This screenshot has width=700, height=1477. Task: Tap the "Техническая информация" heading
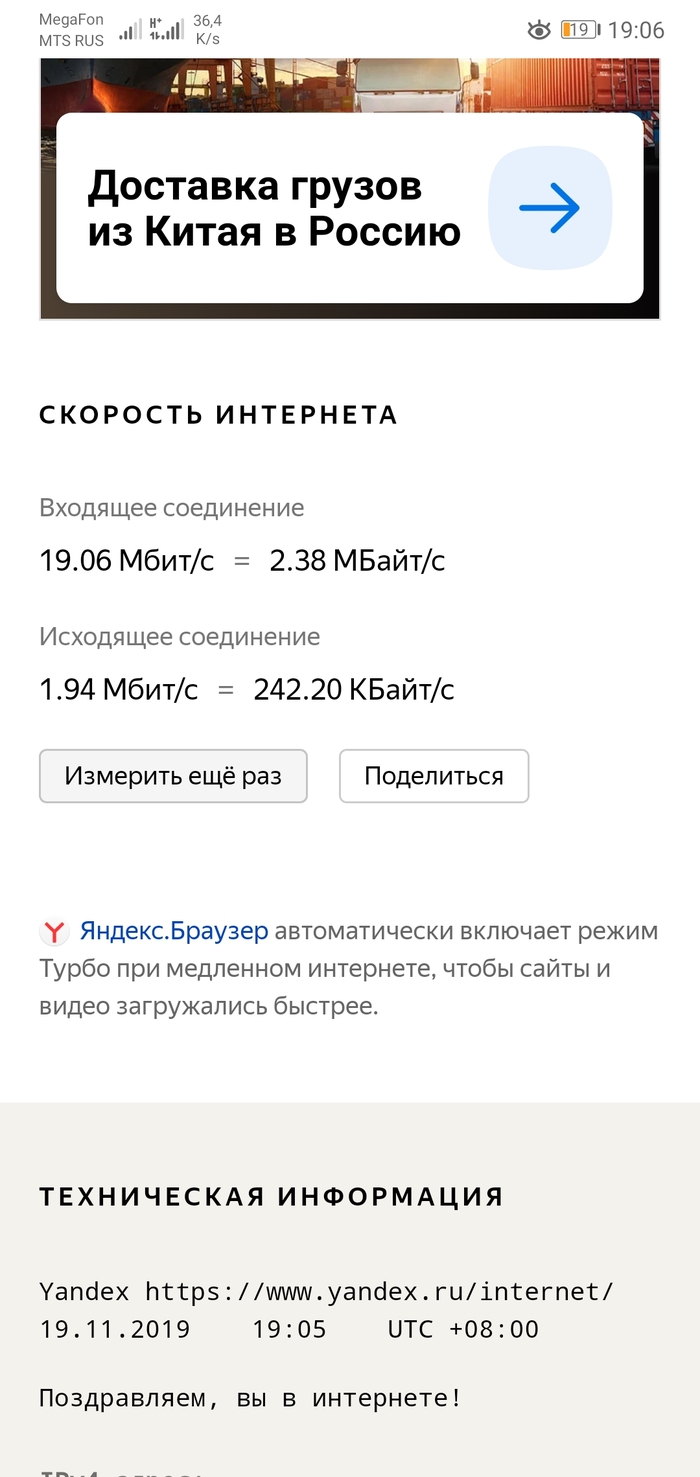(x=270, y=1196)
